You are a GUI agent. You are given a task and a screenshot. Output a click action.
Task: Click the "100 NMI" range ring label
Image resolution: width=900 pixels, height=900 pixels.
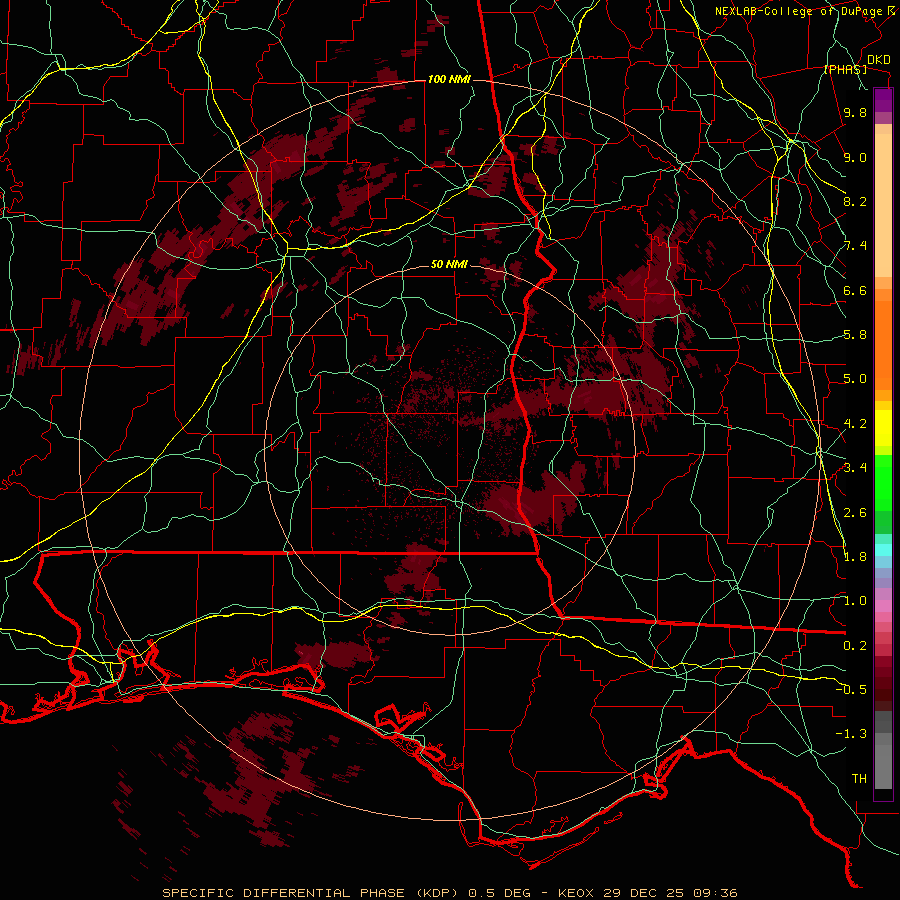pyautogui.click(x=449, y=79)
